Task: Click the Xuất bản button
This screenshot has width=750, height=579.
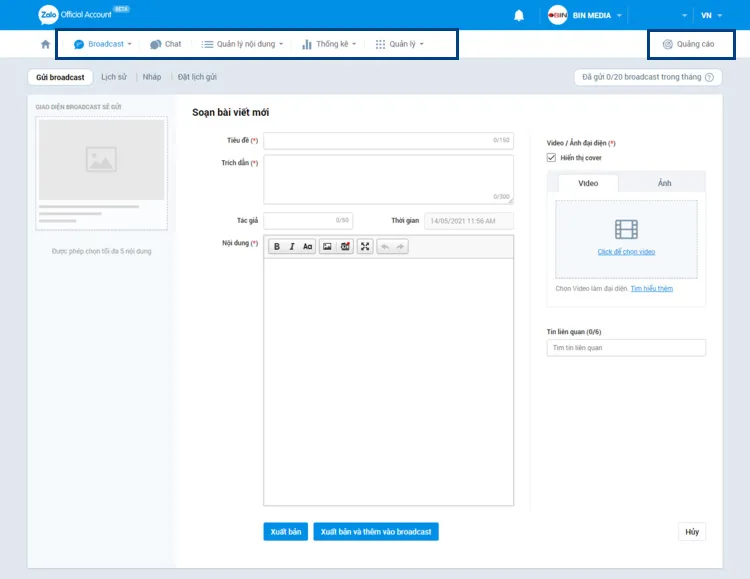Action: 285,532
